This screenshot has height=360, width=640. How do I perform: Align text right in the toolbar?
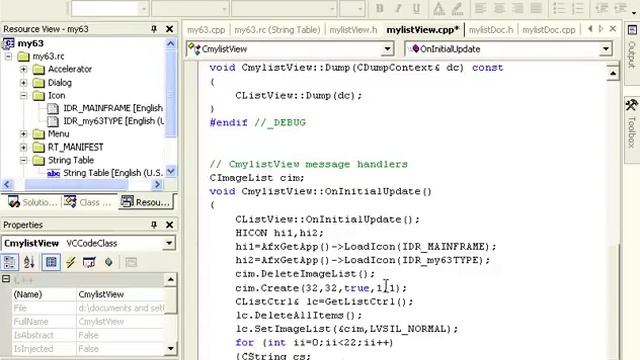click(518, 8)
